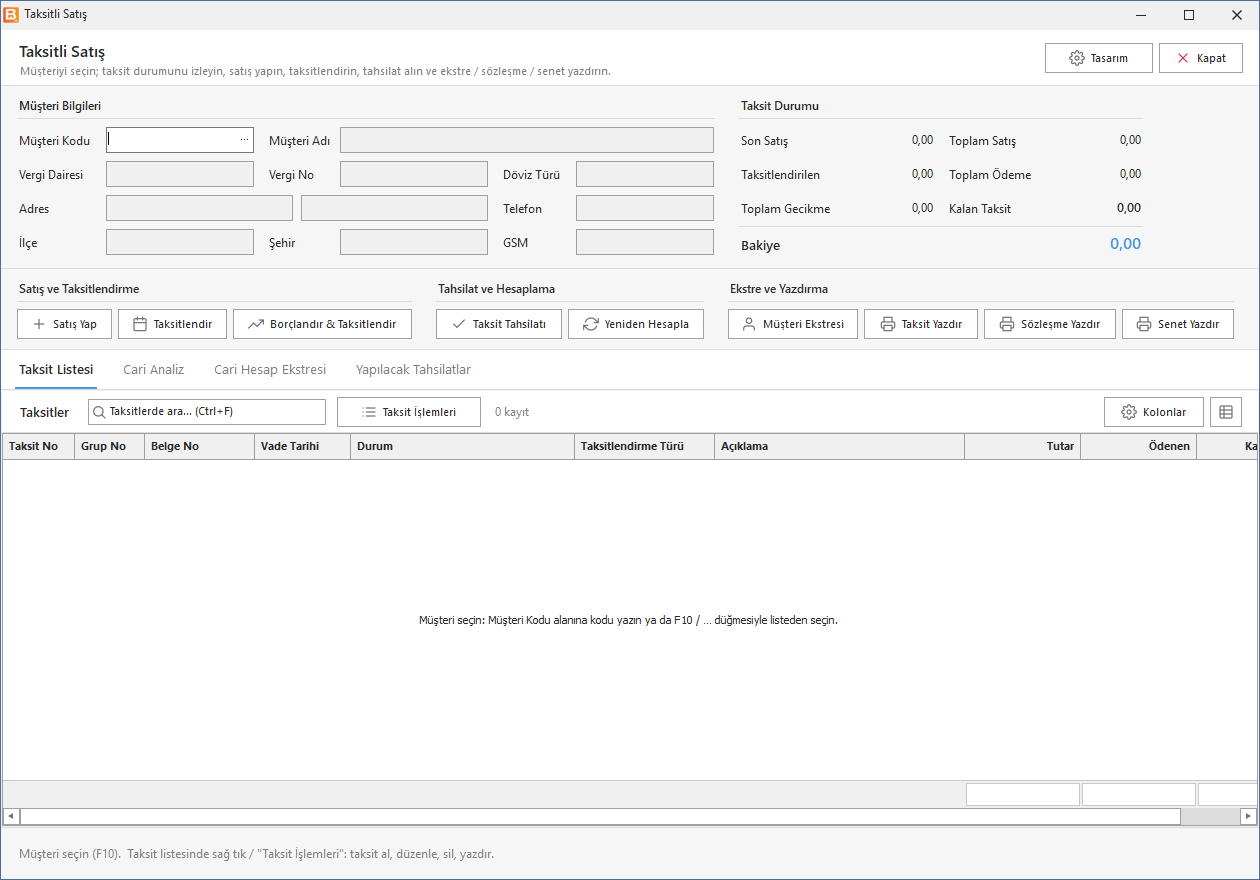The height and width of the screenshot is (880, 1260).
Task: Click the Döviz Türü field
Action: (x=645, y=174)
